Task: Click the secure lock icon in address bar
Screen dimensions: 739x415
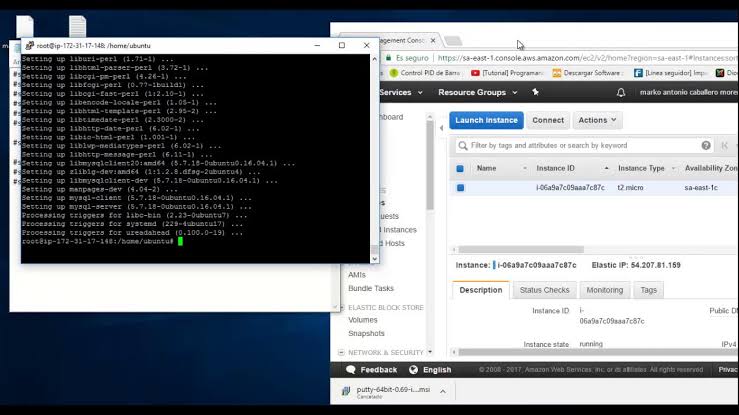Action: pos(388,58)
